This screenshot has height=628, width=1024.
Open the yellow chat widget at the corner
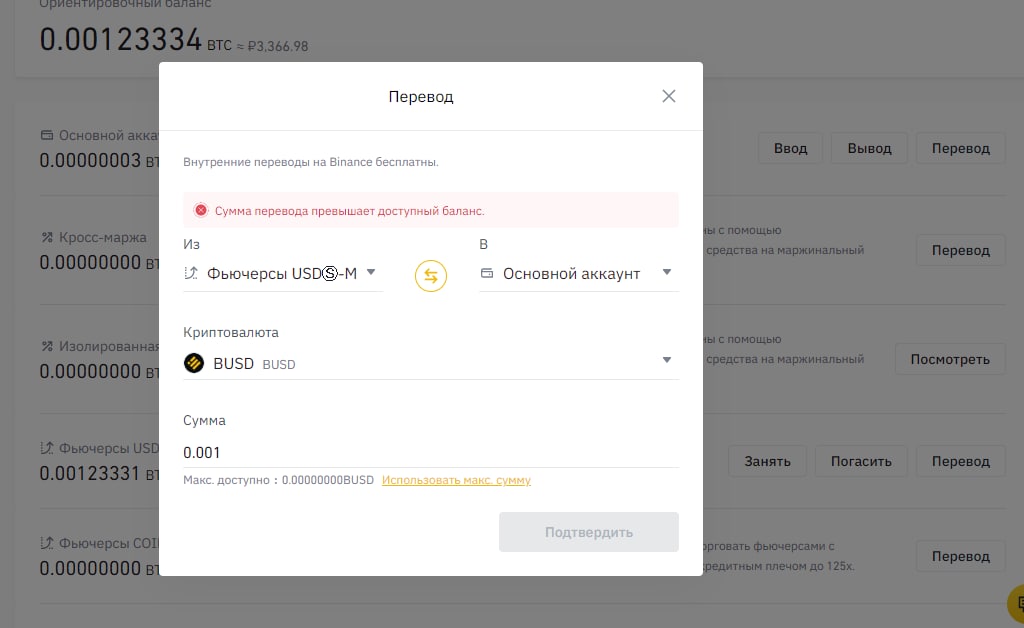[x=1017, y=604]
